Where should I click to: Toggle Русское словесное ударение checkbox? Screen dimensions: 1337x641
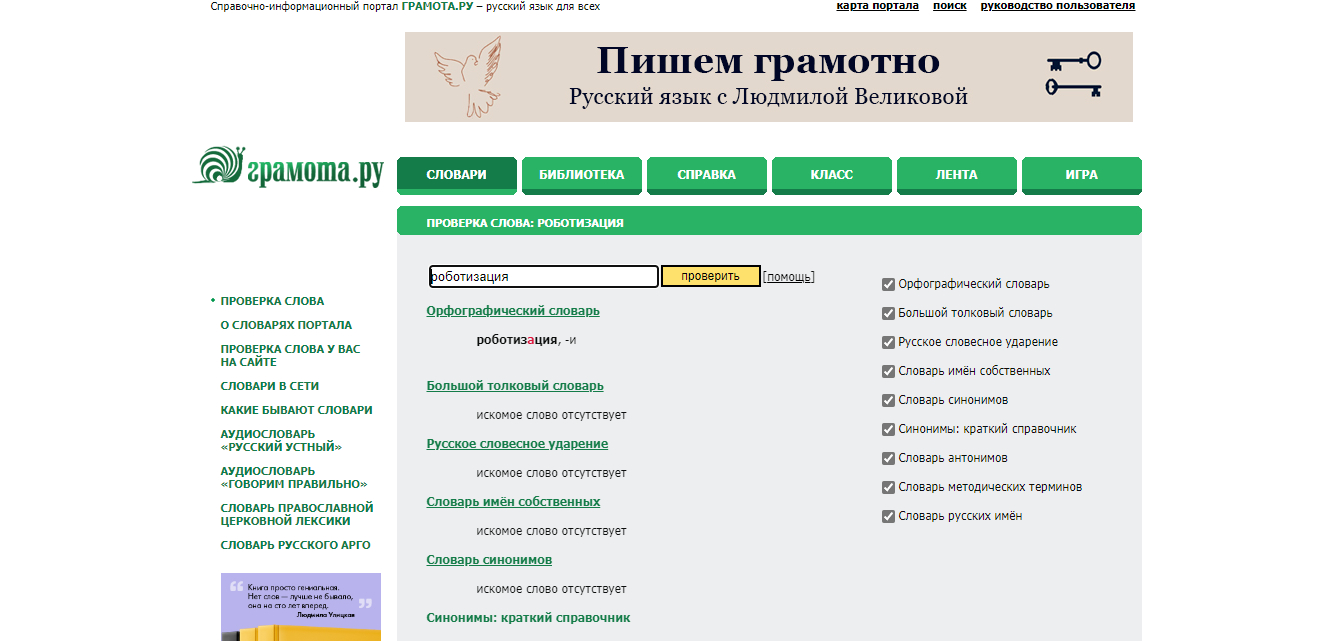pos(888,342)
